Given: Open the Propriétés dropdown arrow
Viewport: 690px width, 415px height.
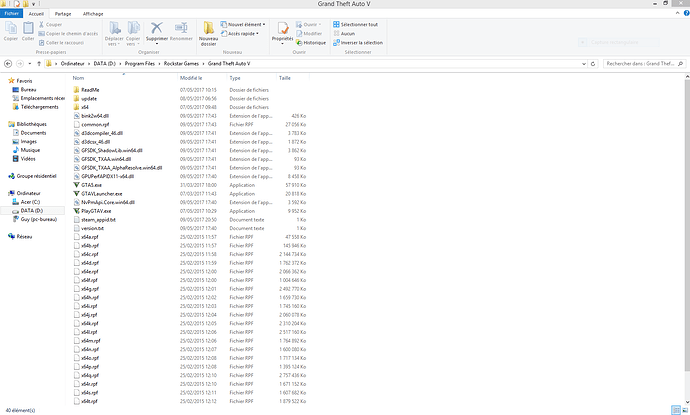Looking at the screenshot, I should (x=283, y=44).
